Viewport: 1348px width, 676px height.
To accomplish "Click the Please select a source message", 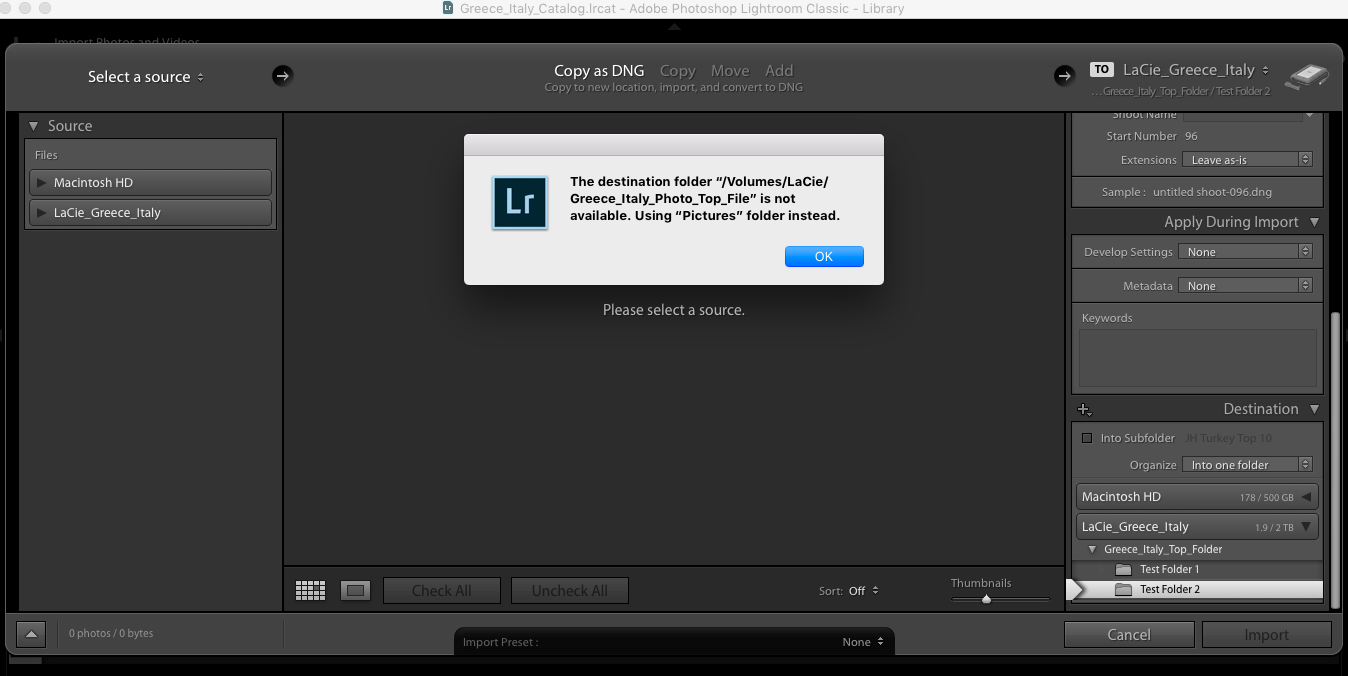I will coord(674,310).
